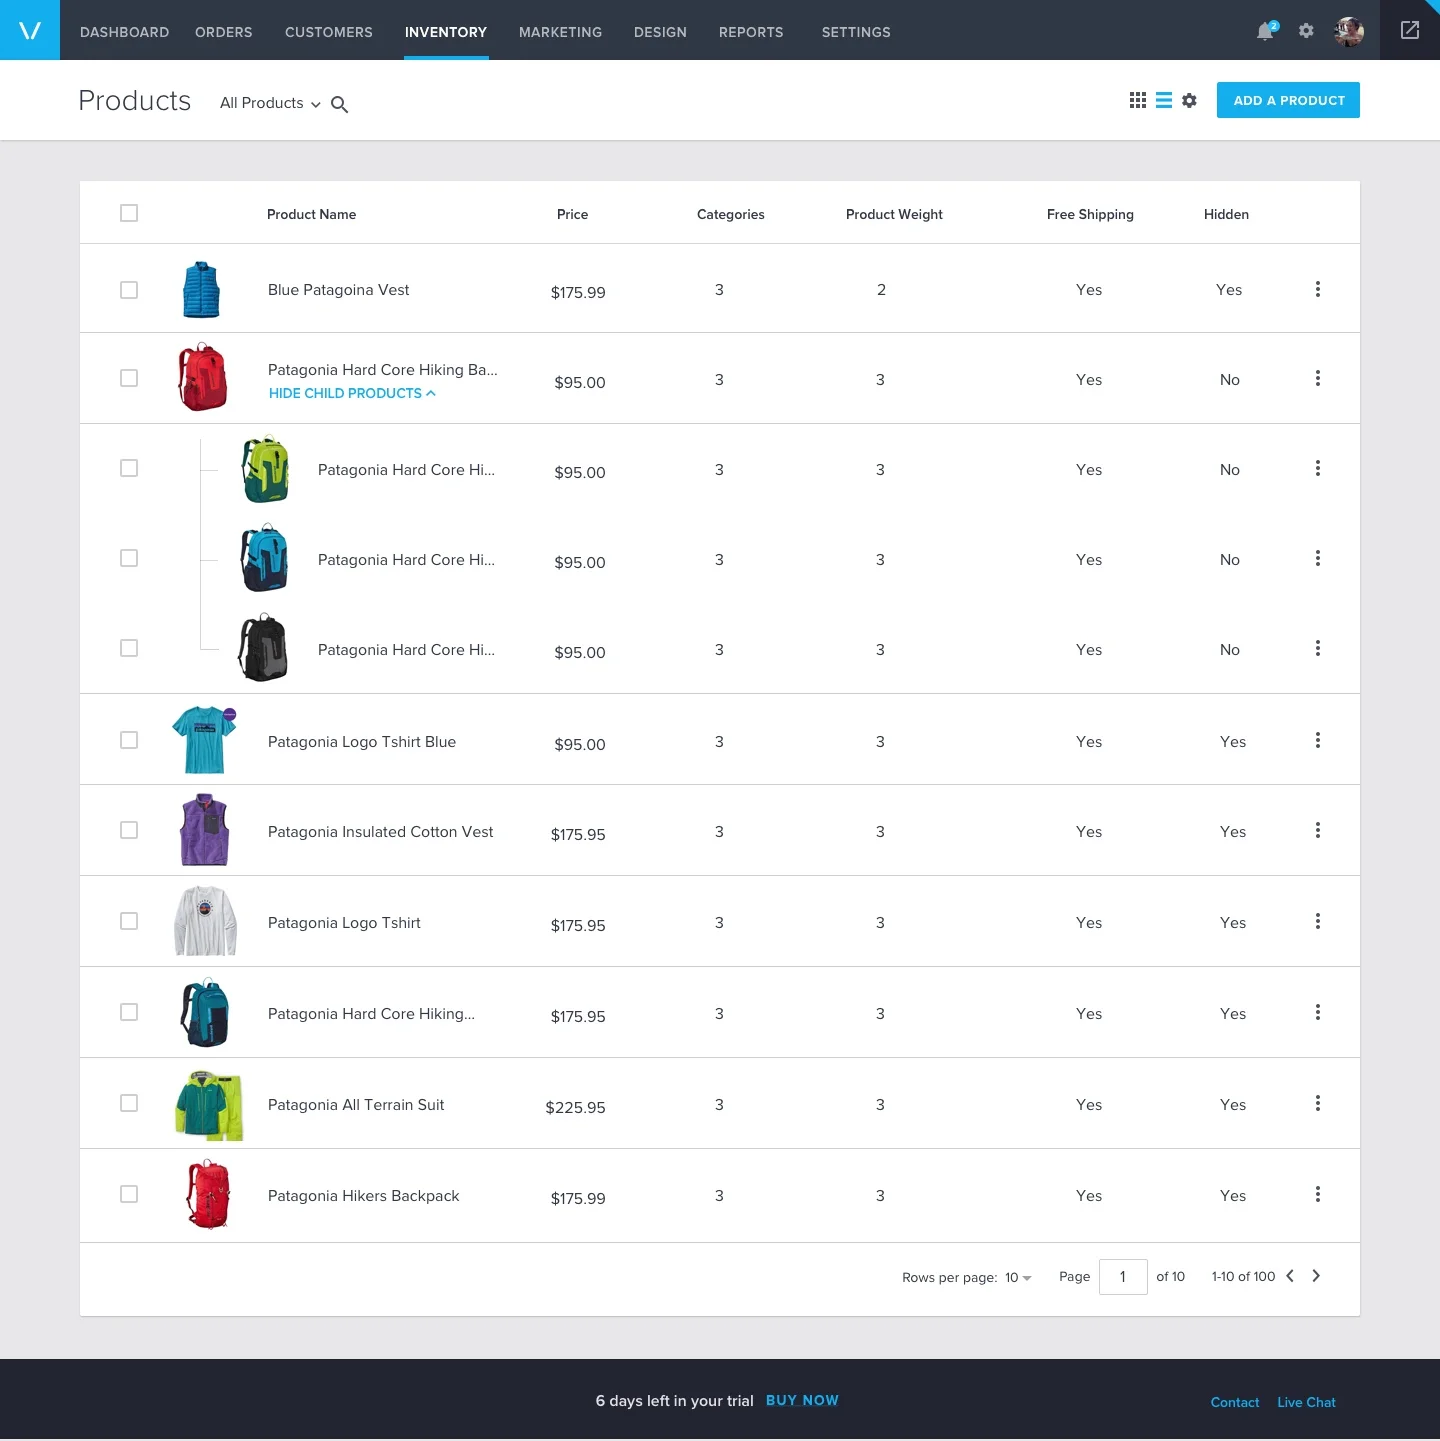Open the notifications bell
Screen dimensions: 1440x1441
click(x=1266, y=31)
